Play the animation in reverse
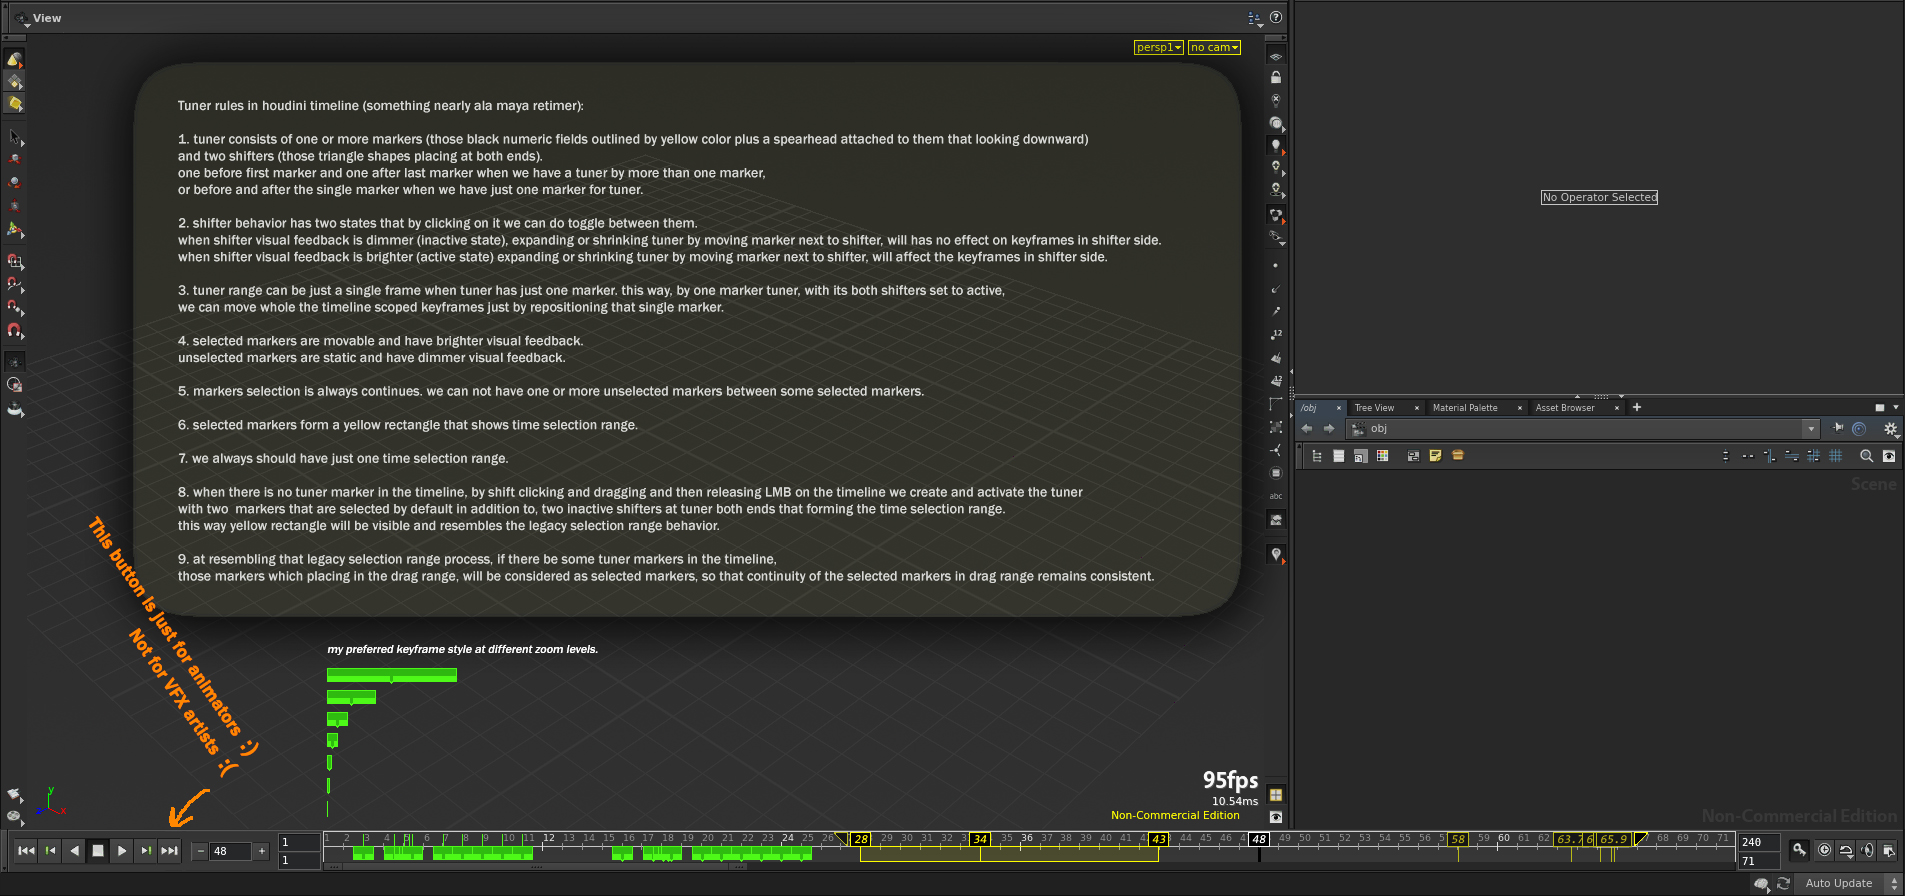The image size is (1905, 896). click(x=74, y=851)
